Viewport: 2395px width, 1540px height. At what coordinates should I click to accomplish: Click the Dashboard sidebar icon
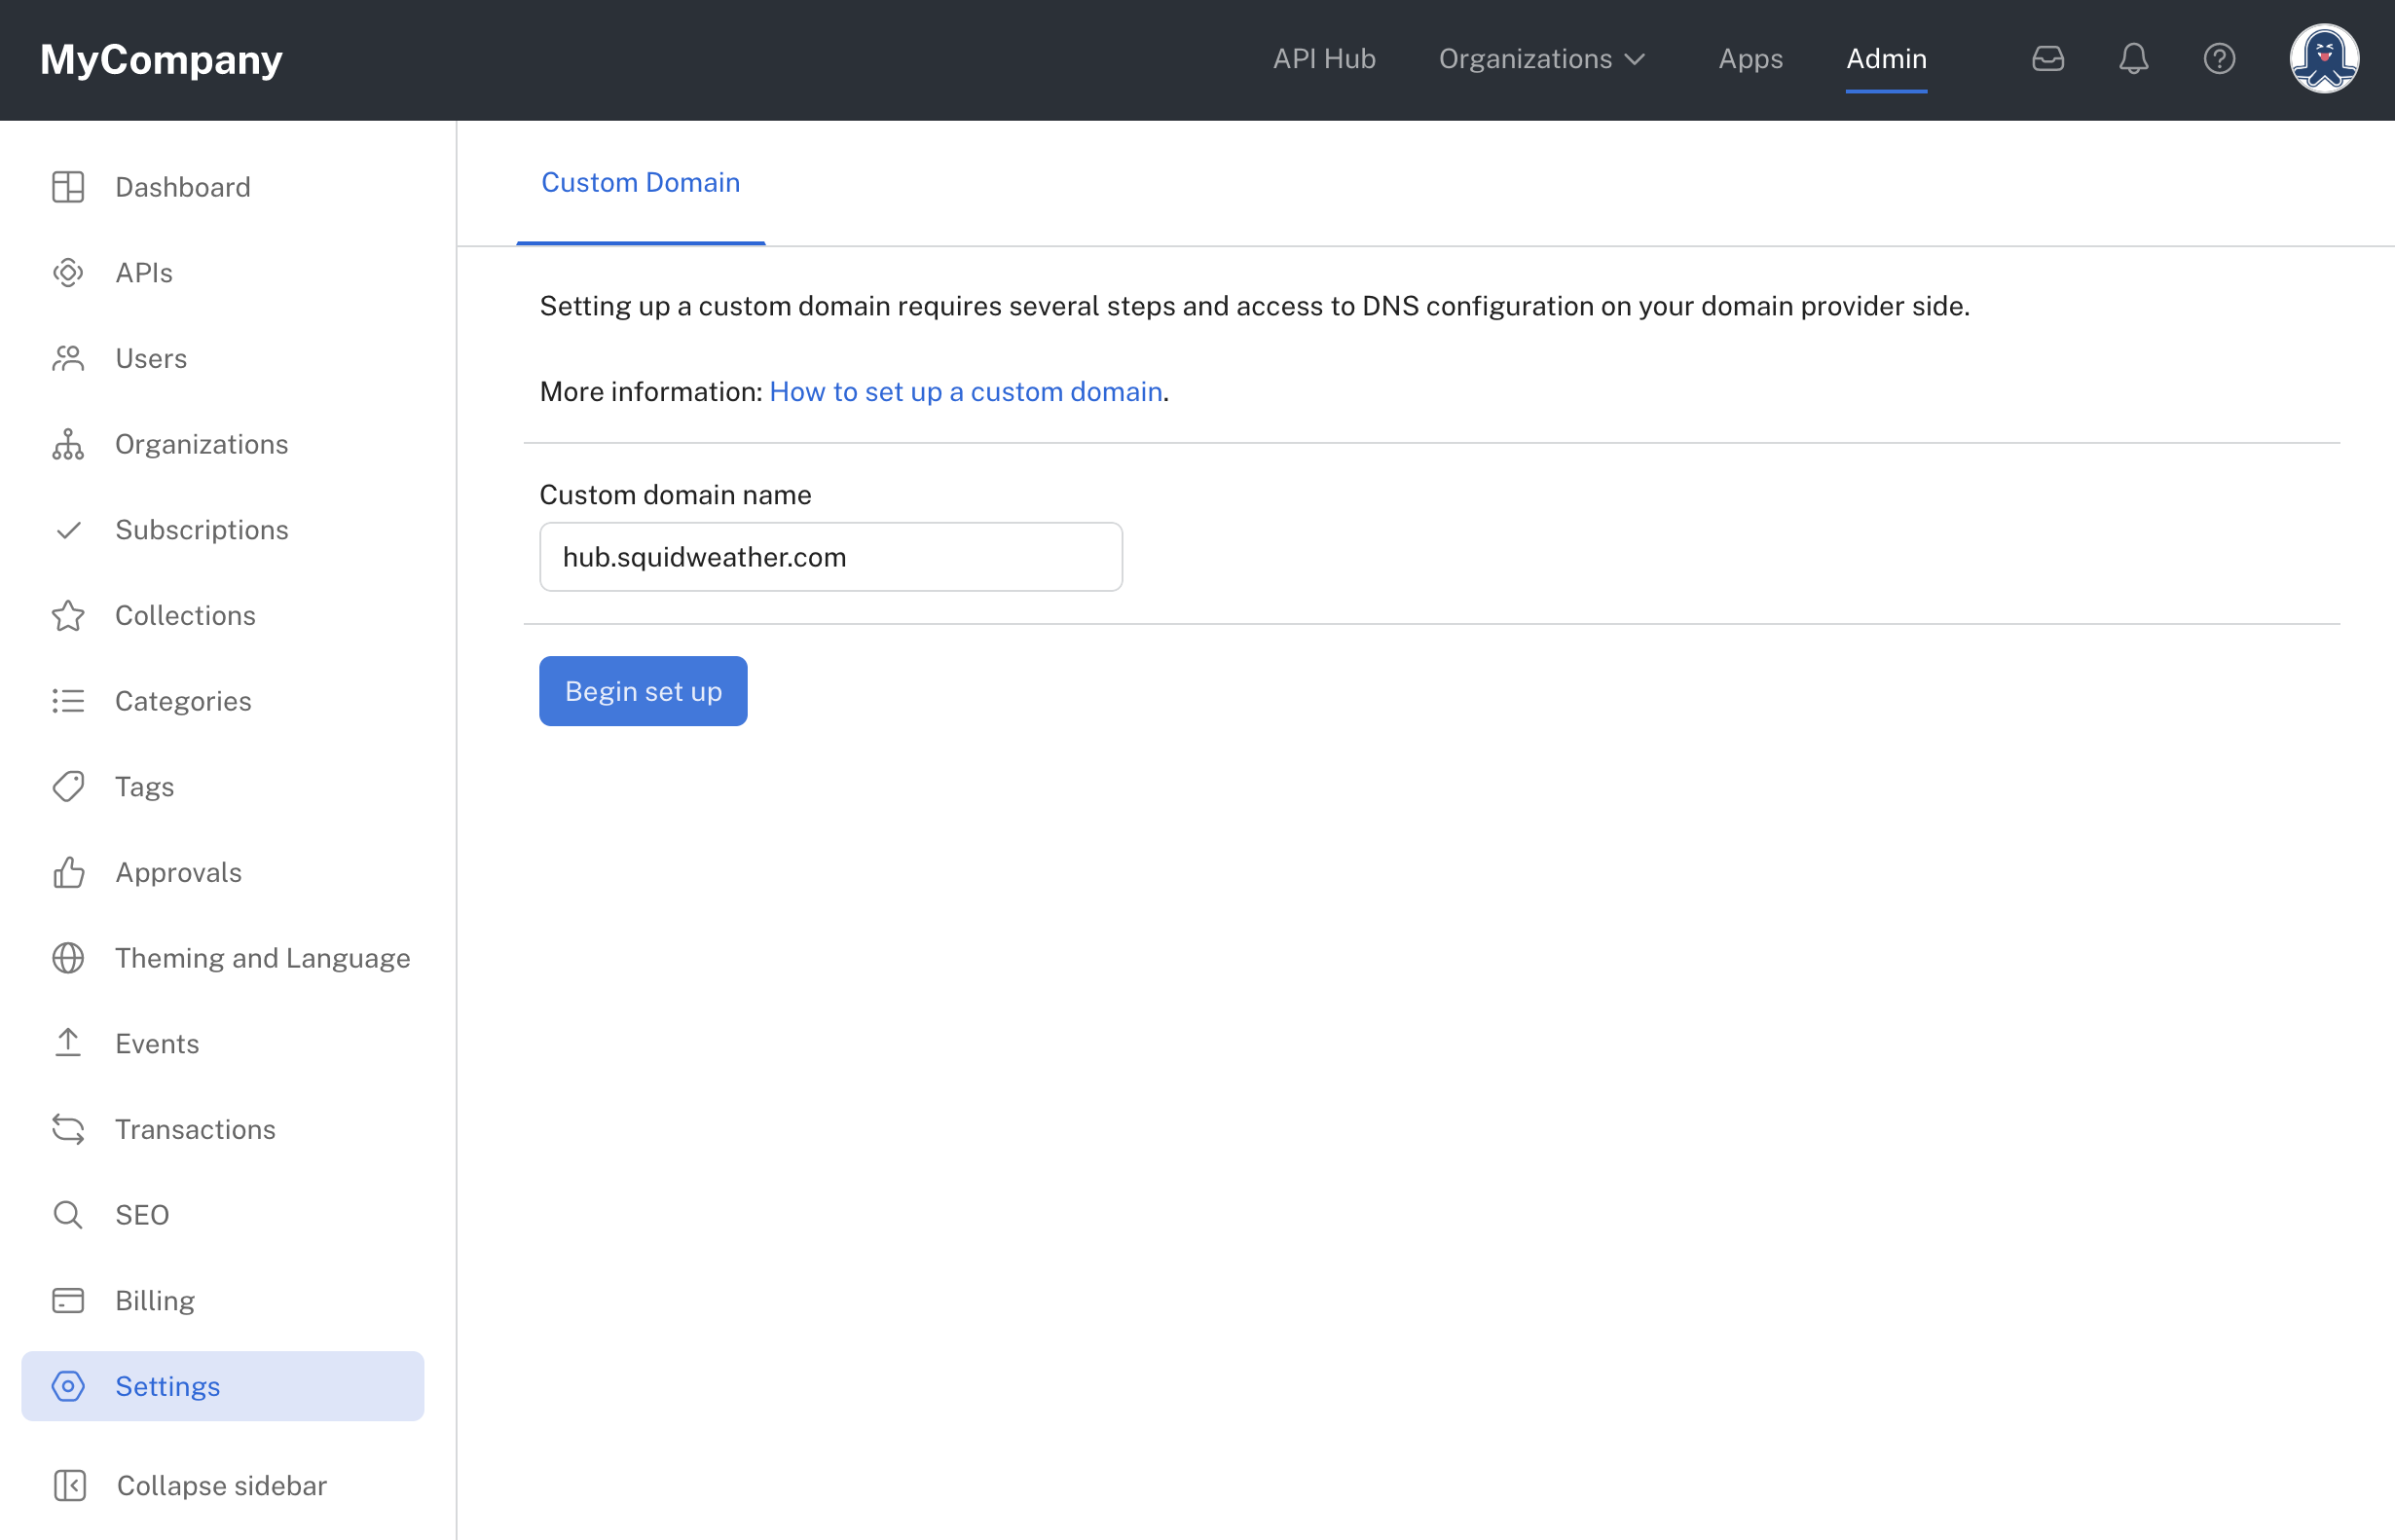pyautogui.click(x=68, y=187)
